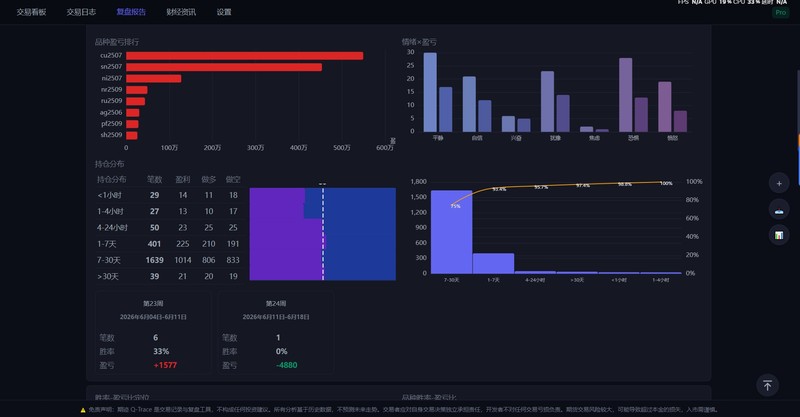Click the siren alert floating icon
The width and height of the screenshot is (800, 417).
[x=779, y=209]
